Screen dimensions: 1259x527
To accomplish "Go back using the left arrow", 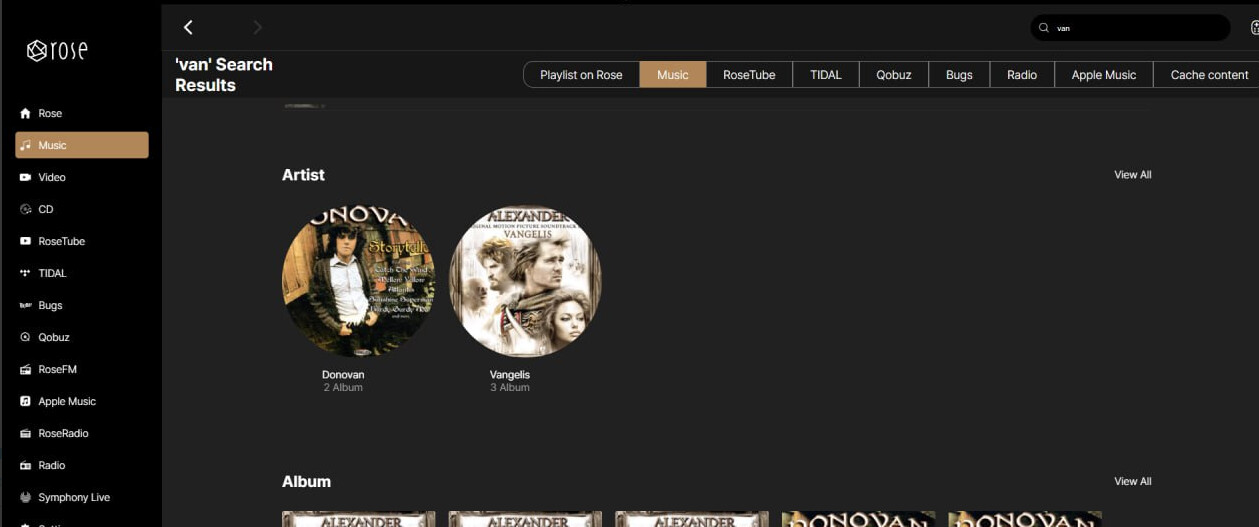I will 188,28.
